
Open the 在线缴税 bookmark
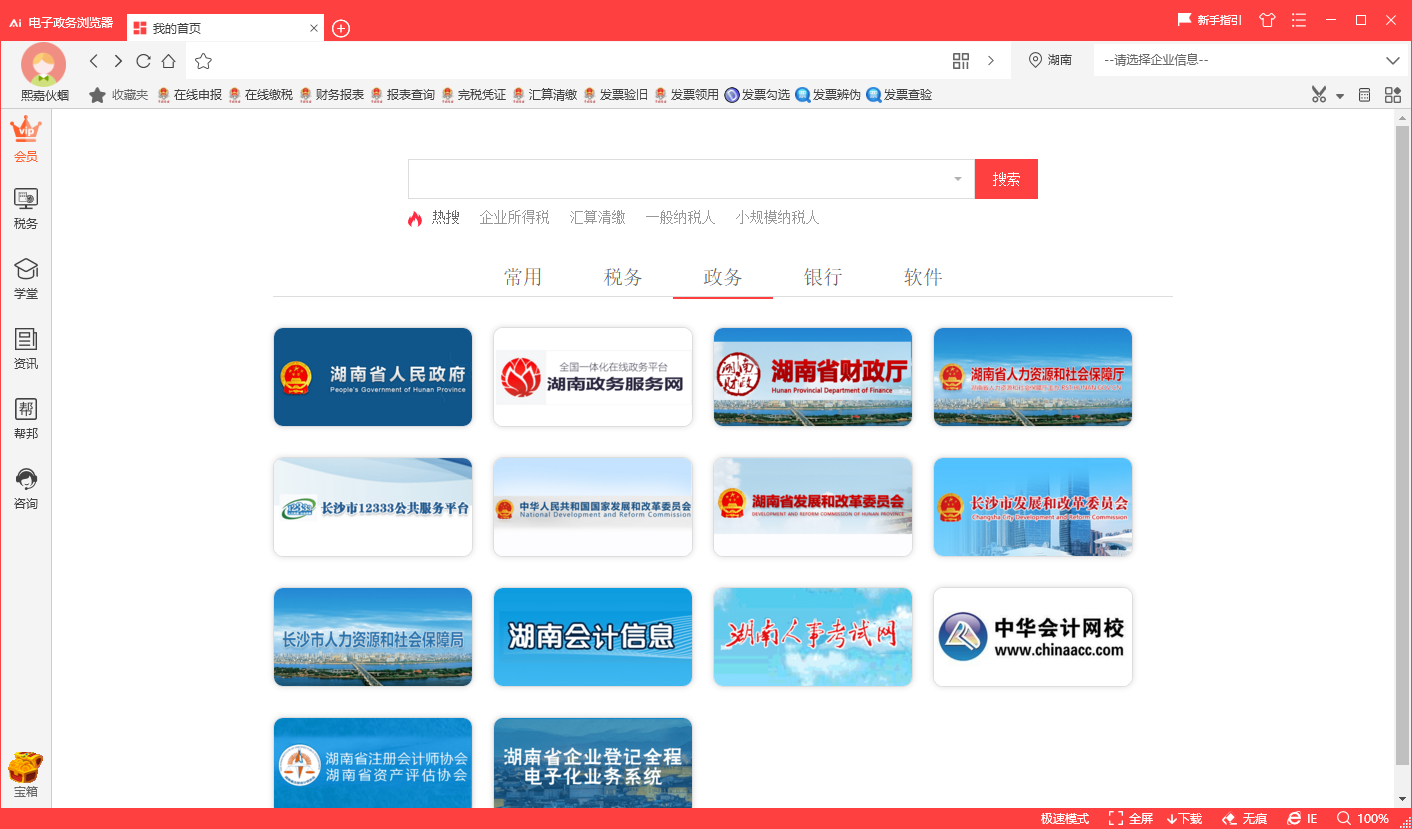coord(260,95)
